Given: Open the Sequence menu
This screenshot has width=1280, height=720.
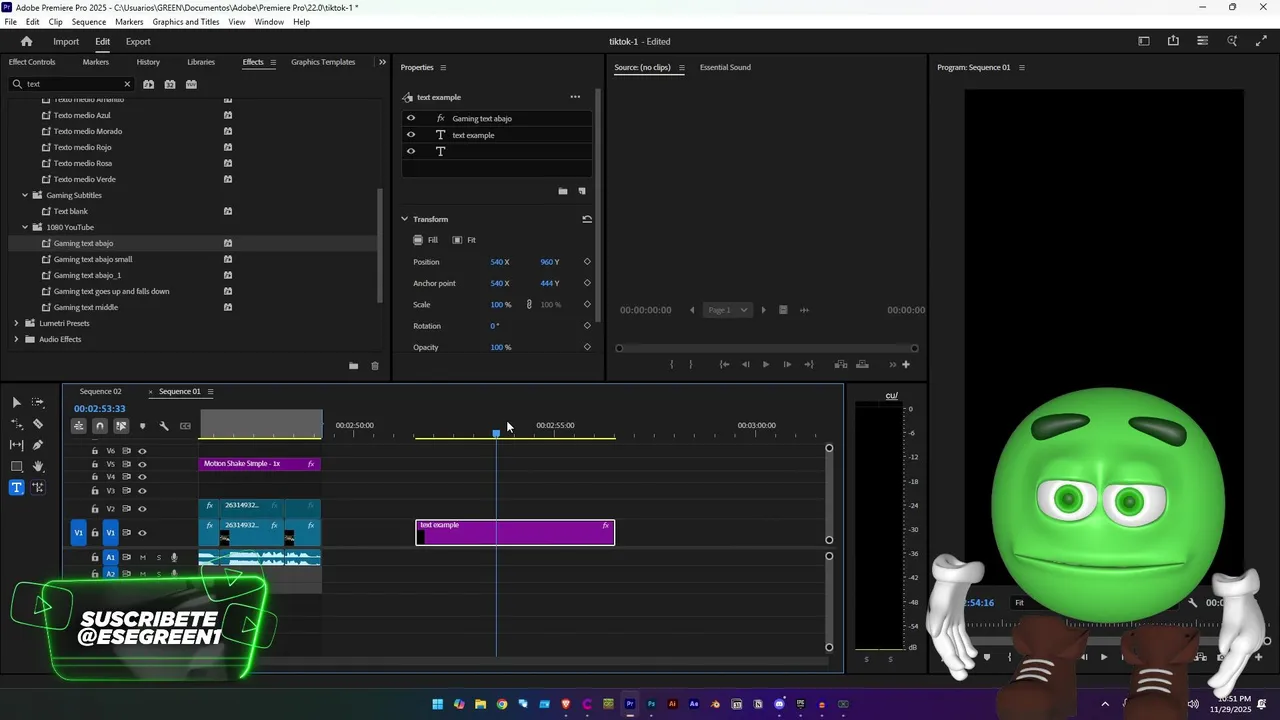Looking at the screenshot, I should coord(88,22).
